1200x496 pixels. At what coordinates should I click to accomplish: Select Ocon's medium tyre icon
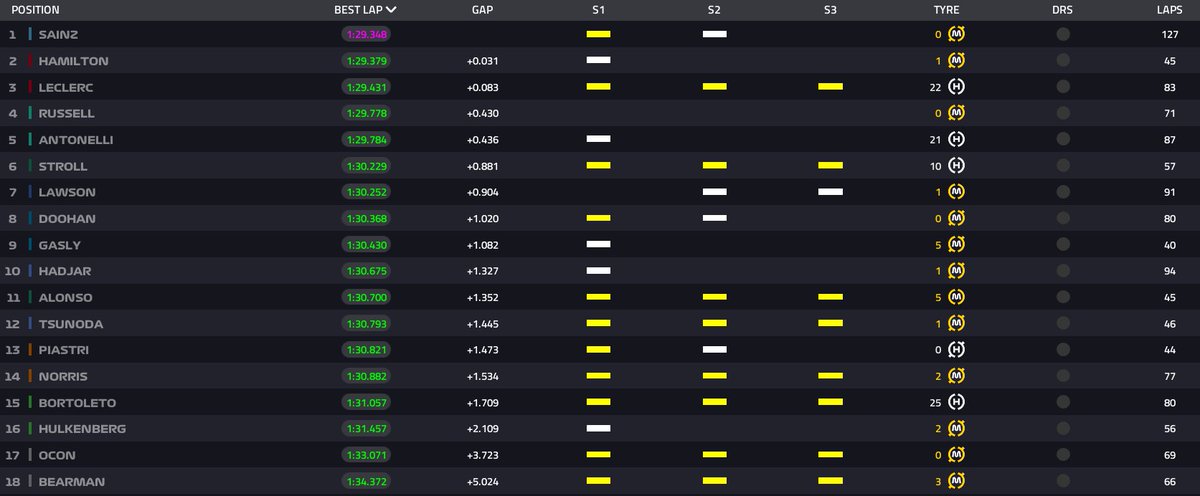click(956, 455)
